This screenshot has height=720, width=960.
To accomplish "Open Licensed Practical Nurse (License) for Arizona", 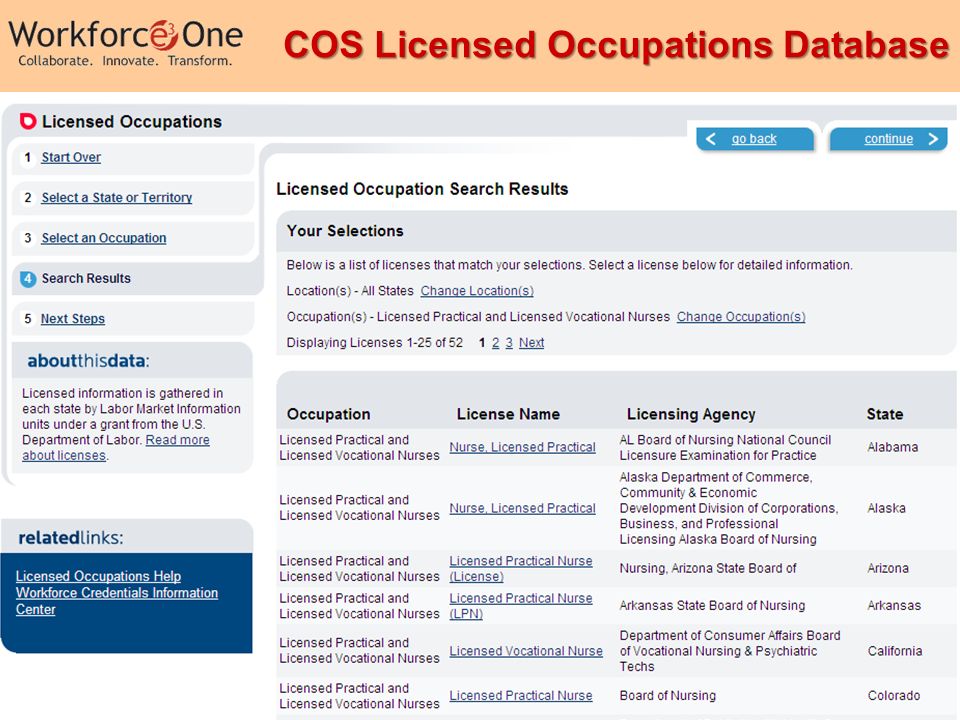I will coord(520,569).
